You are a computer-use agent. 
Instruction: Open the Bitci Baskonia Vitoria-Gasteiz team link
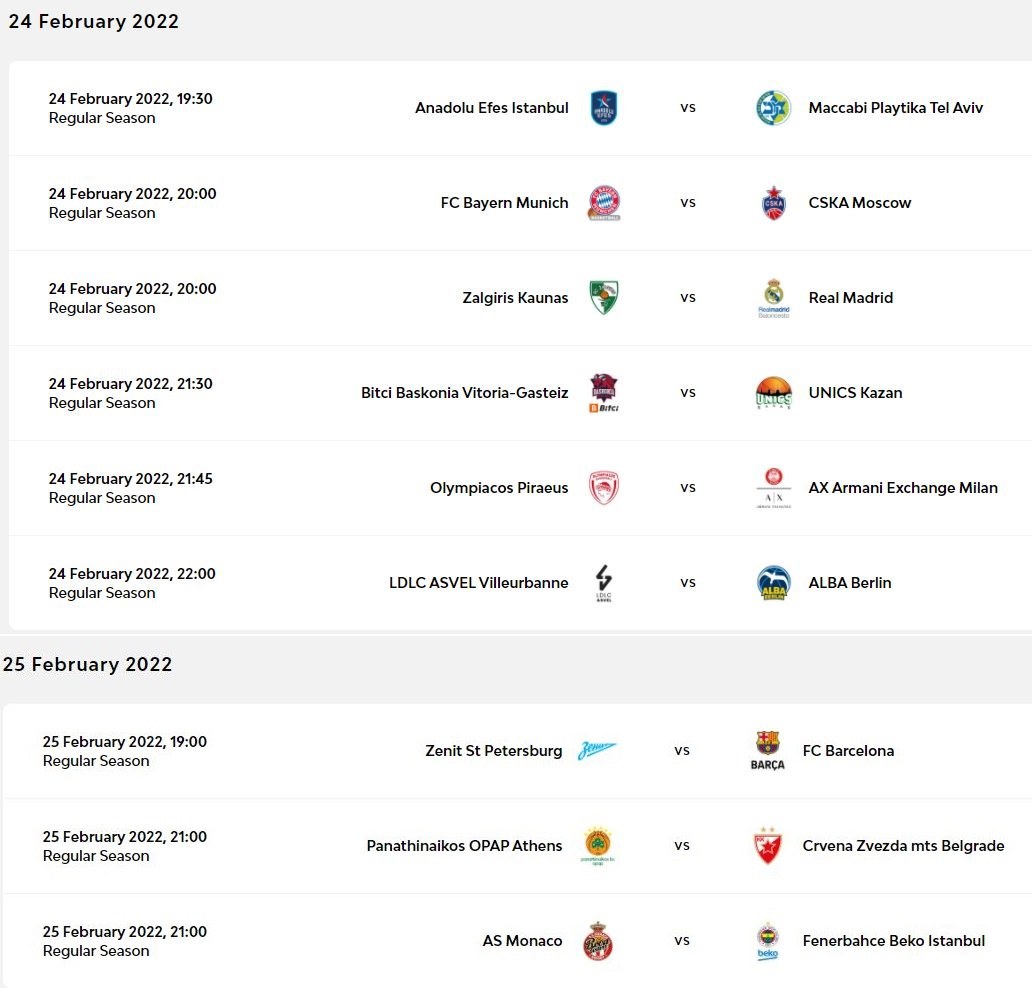click(x=464, y=393)
